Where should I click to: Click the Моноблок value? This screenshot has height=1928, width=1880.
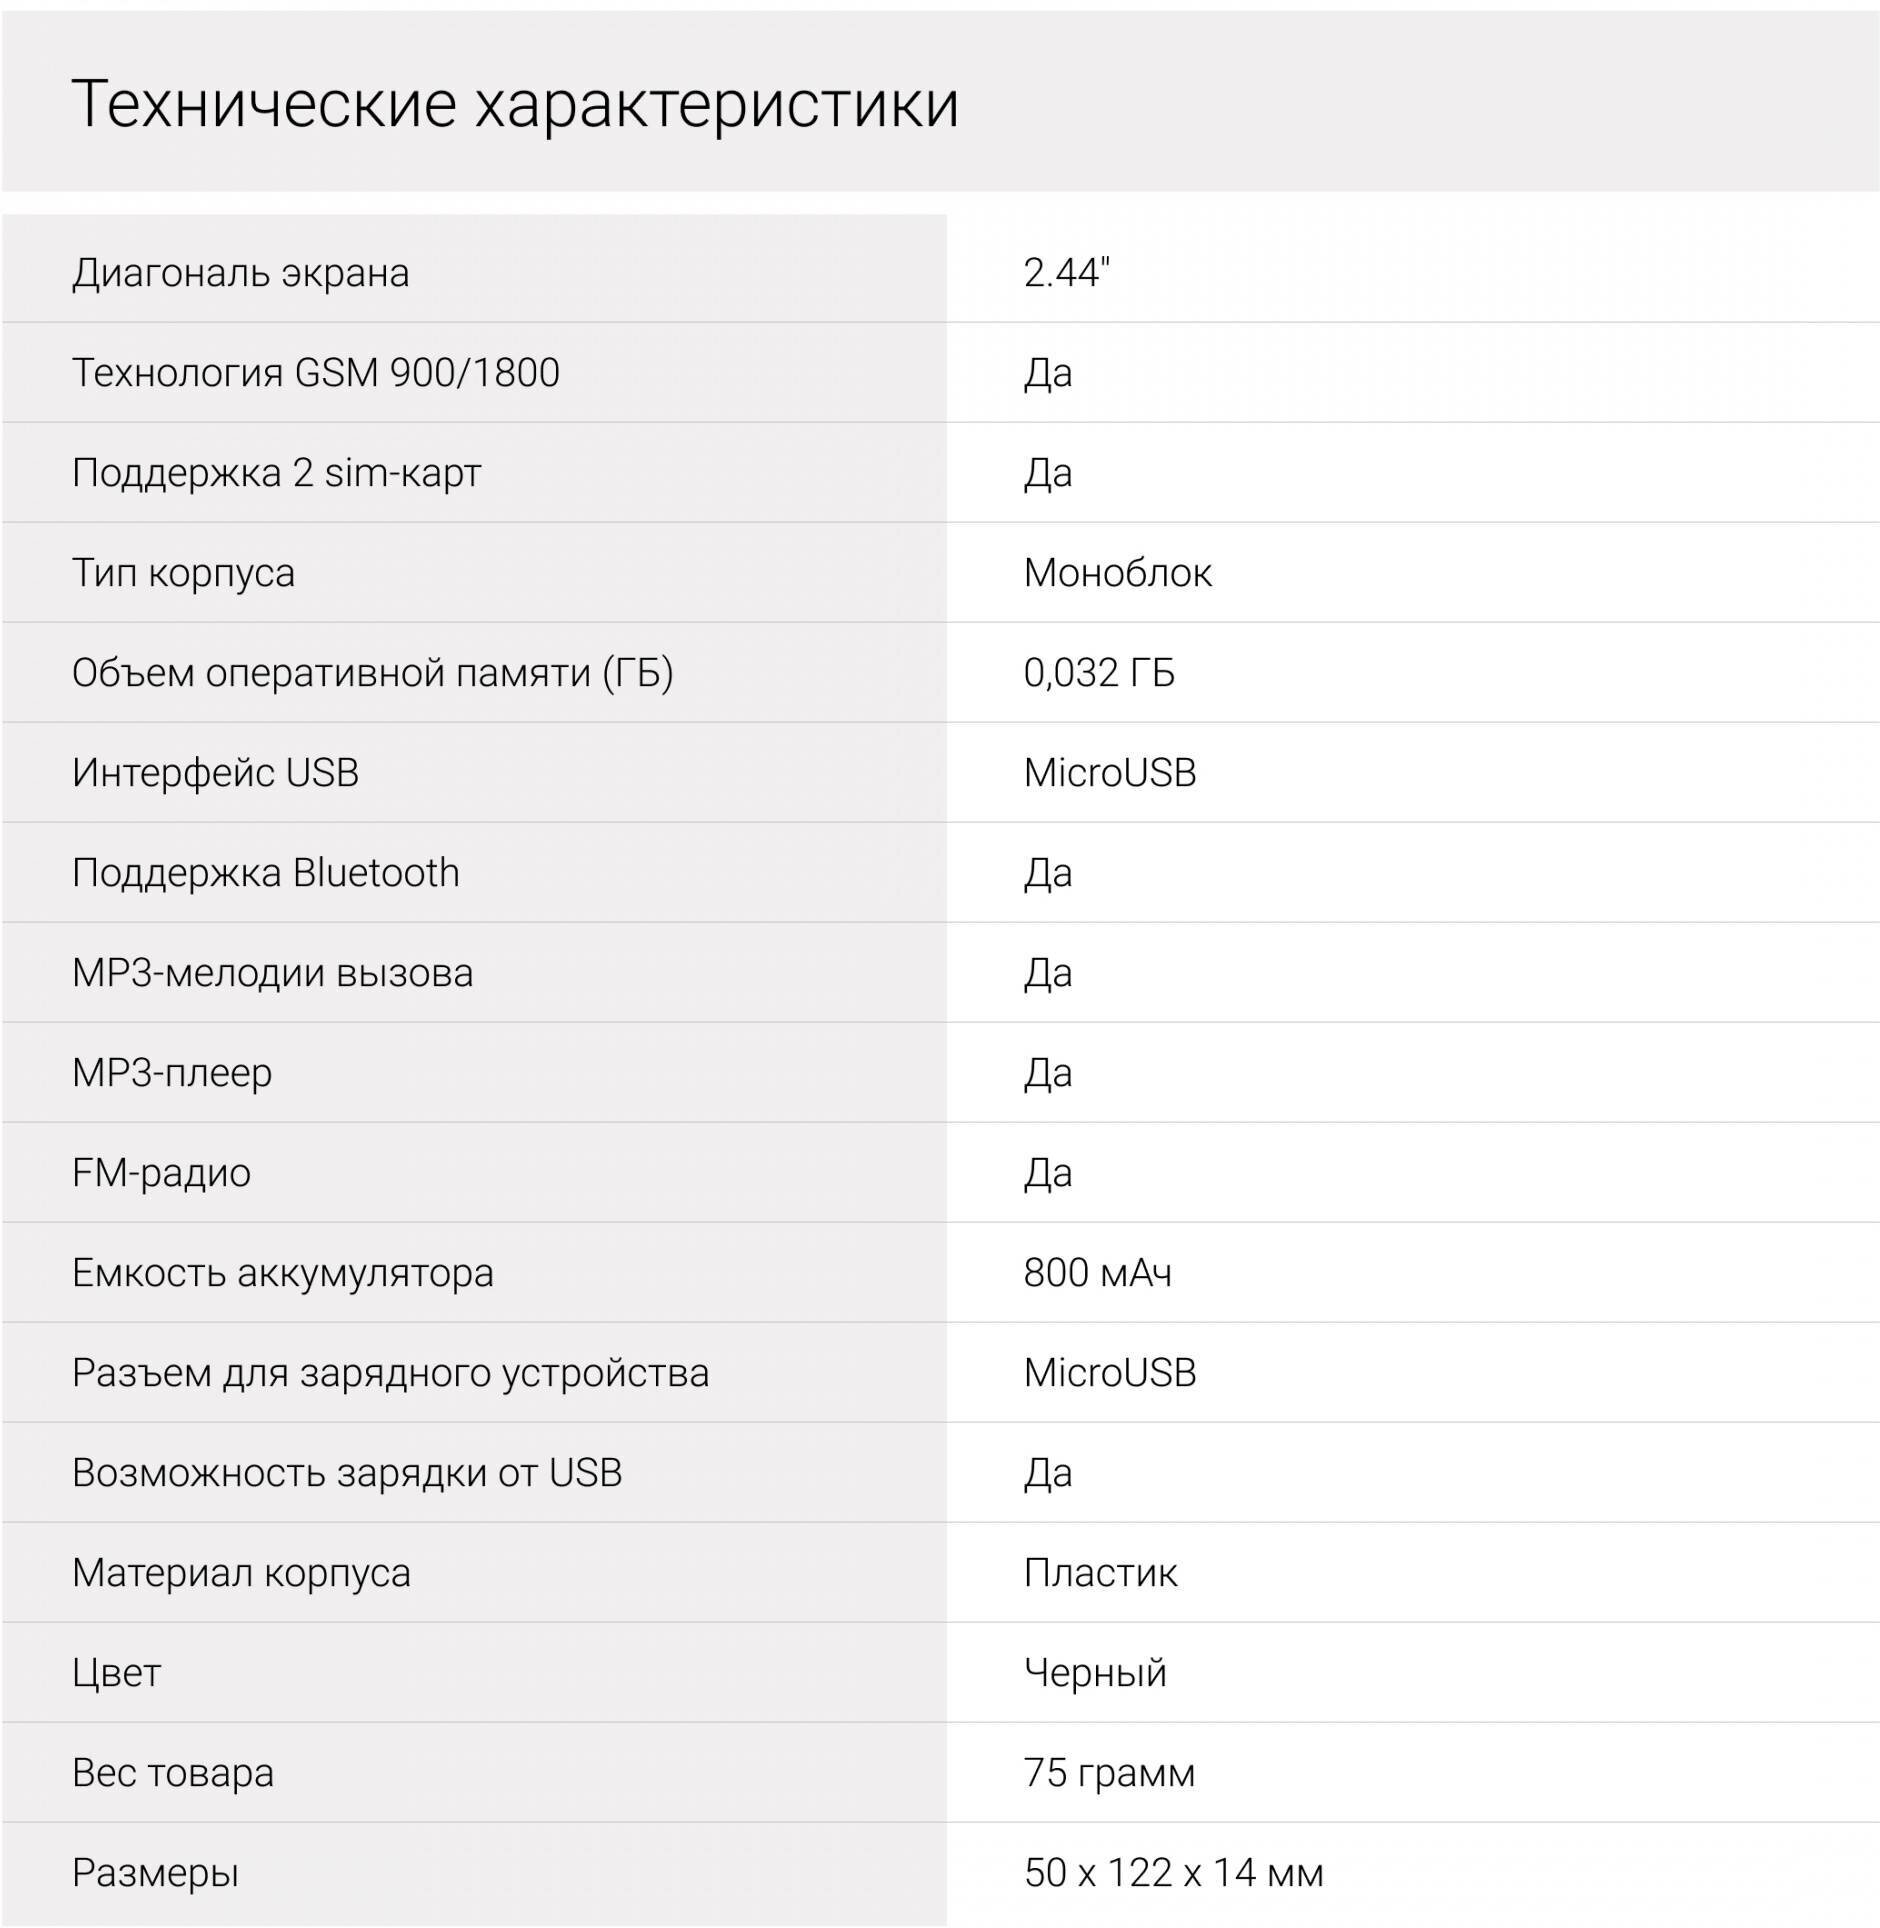pyautogui.click(x=1118, y=573)
